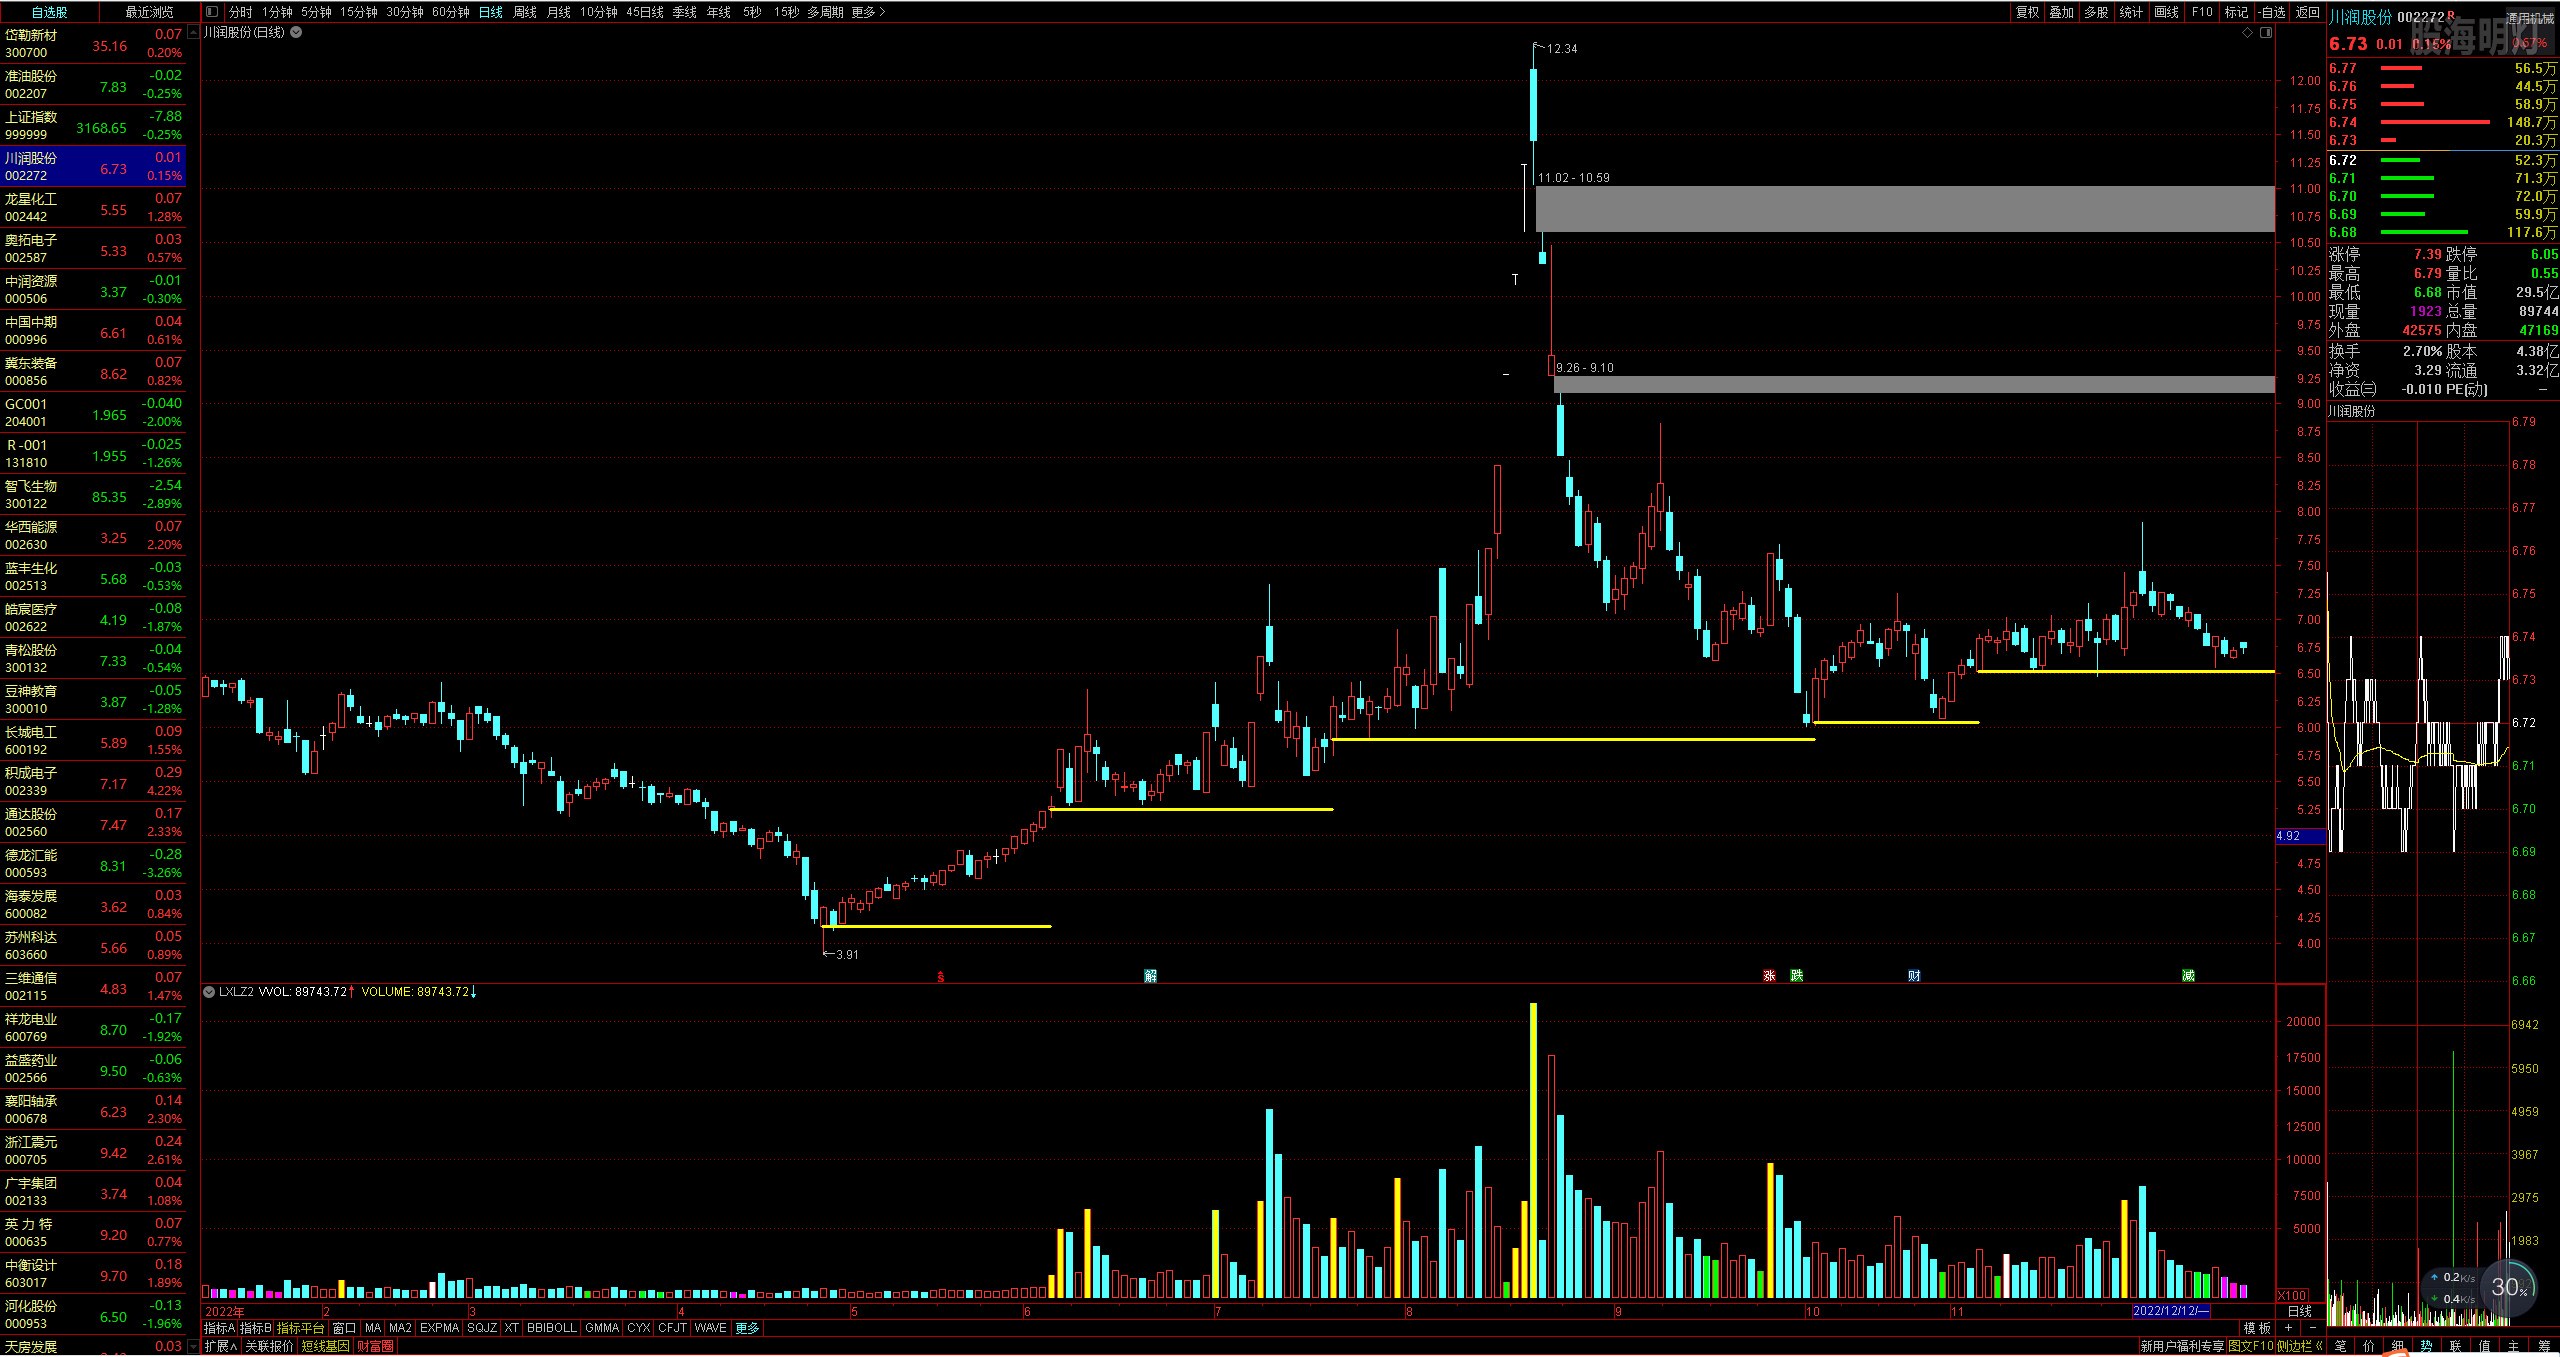The height and width of the screenshot is (1357, 2560).
Task: Toggle 多股 multi-stock view
Action: tap(2096, 12)
